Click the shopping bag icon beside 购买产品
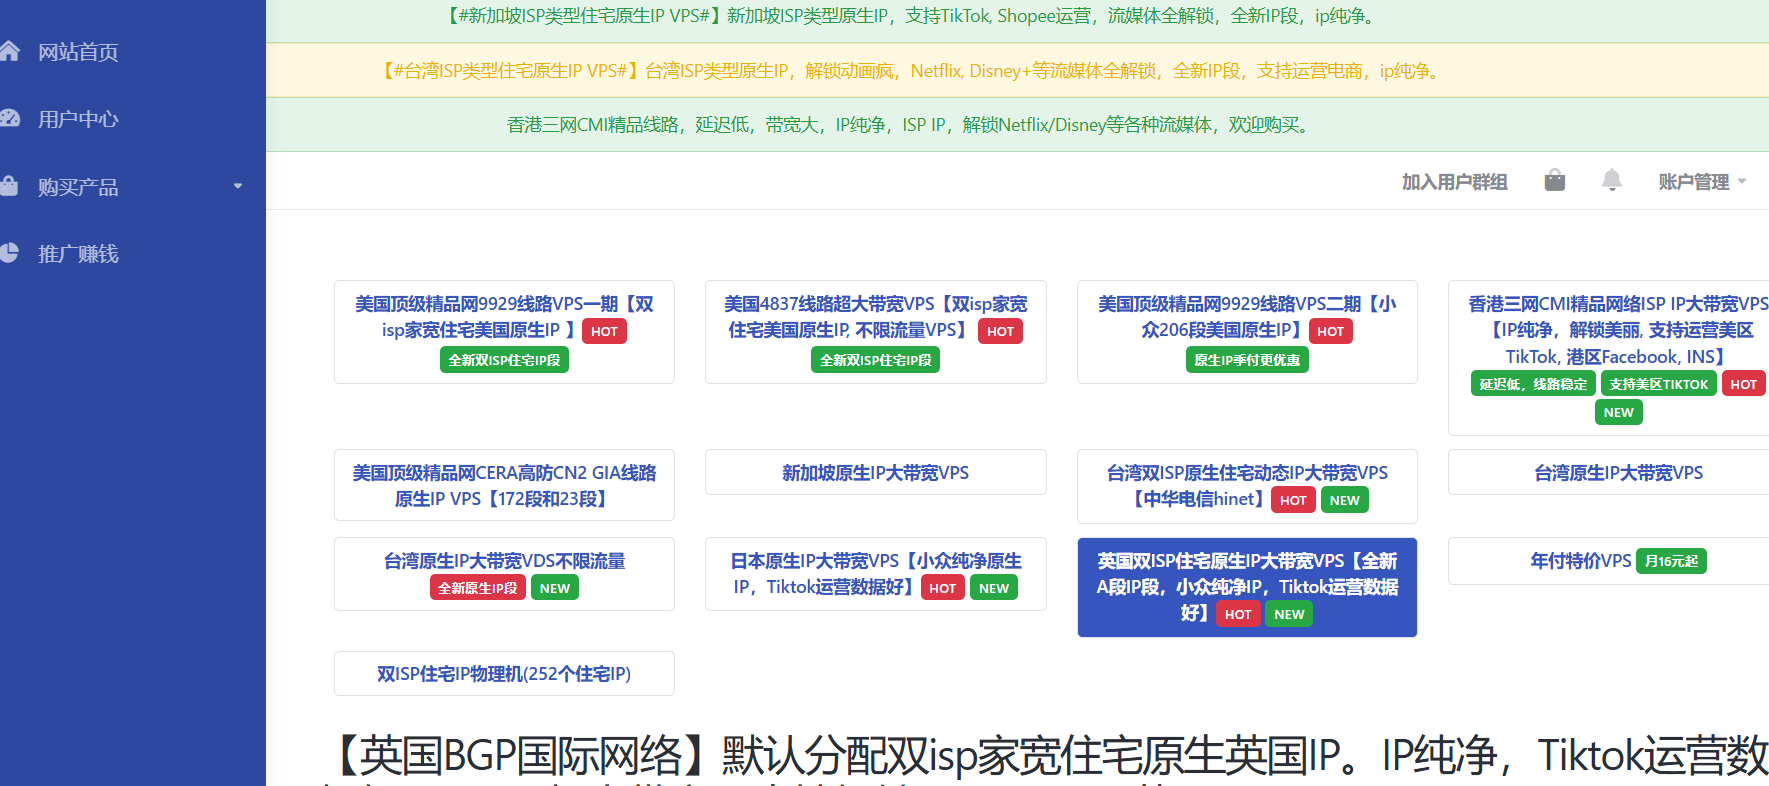The height and width of the screenshot is (786, 1769). click(9, 186)
